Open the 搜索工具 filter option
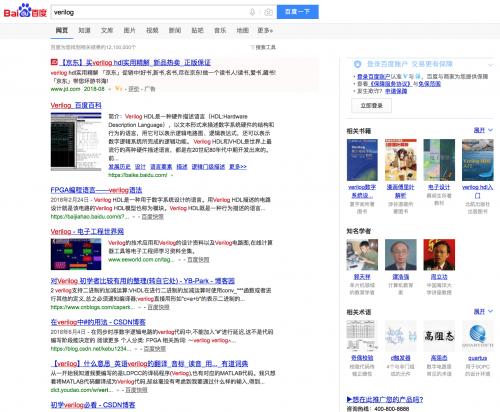Image resolution: width=500 pixels, height=412 pixels. coord(263,47)
